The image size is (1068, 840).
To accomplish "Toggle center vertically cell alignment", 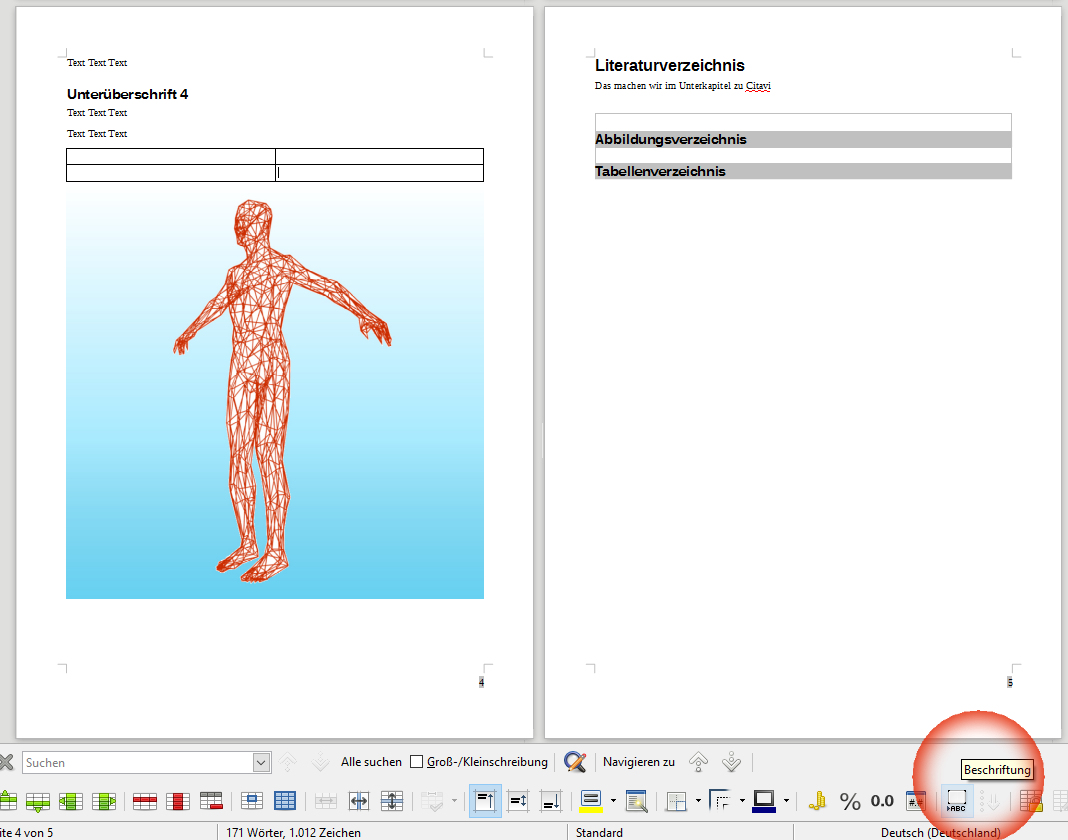I will [x=519, y=801].
